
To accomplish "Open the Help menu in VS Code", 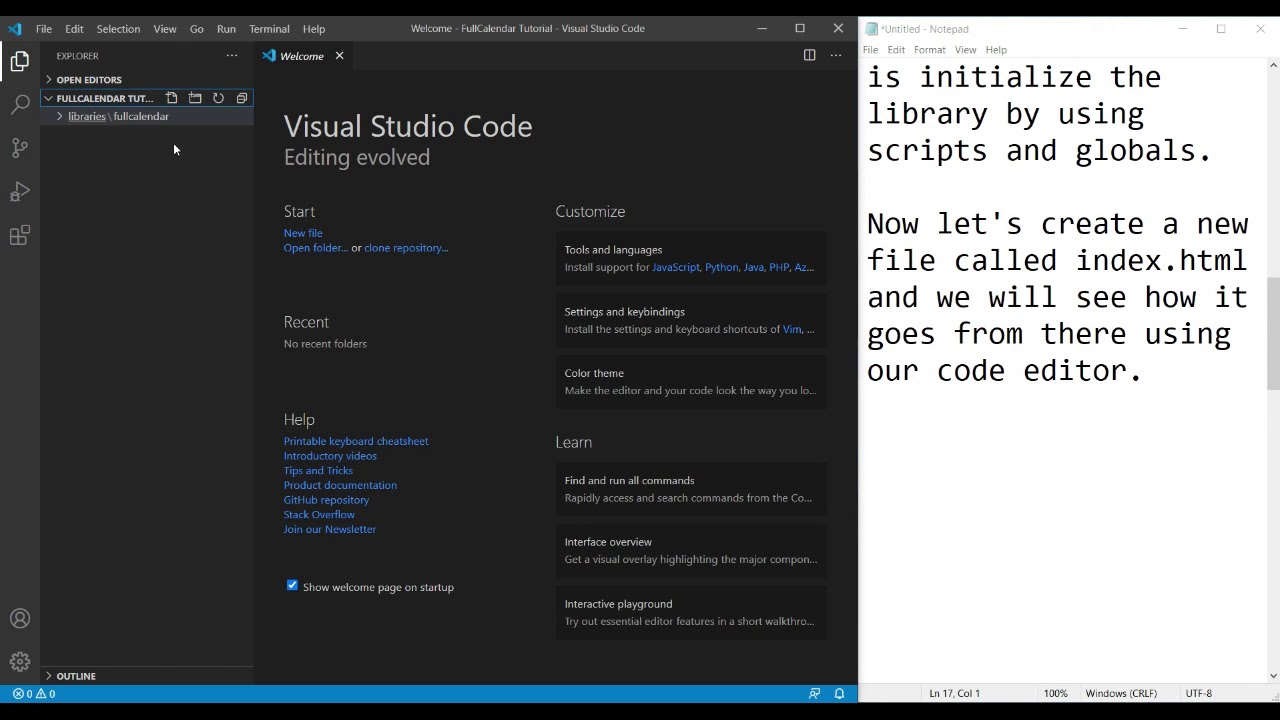I will coord(314,28).
